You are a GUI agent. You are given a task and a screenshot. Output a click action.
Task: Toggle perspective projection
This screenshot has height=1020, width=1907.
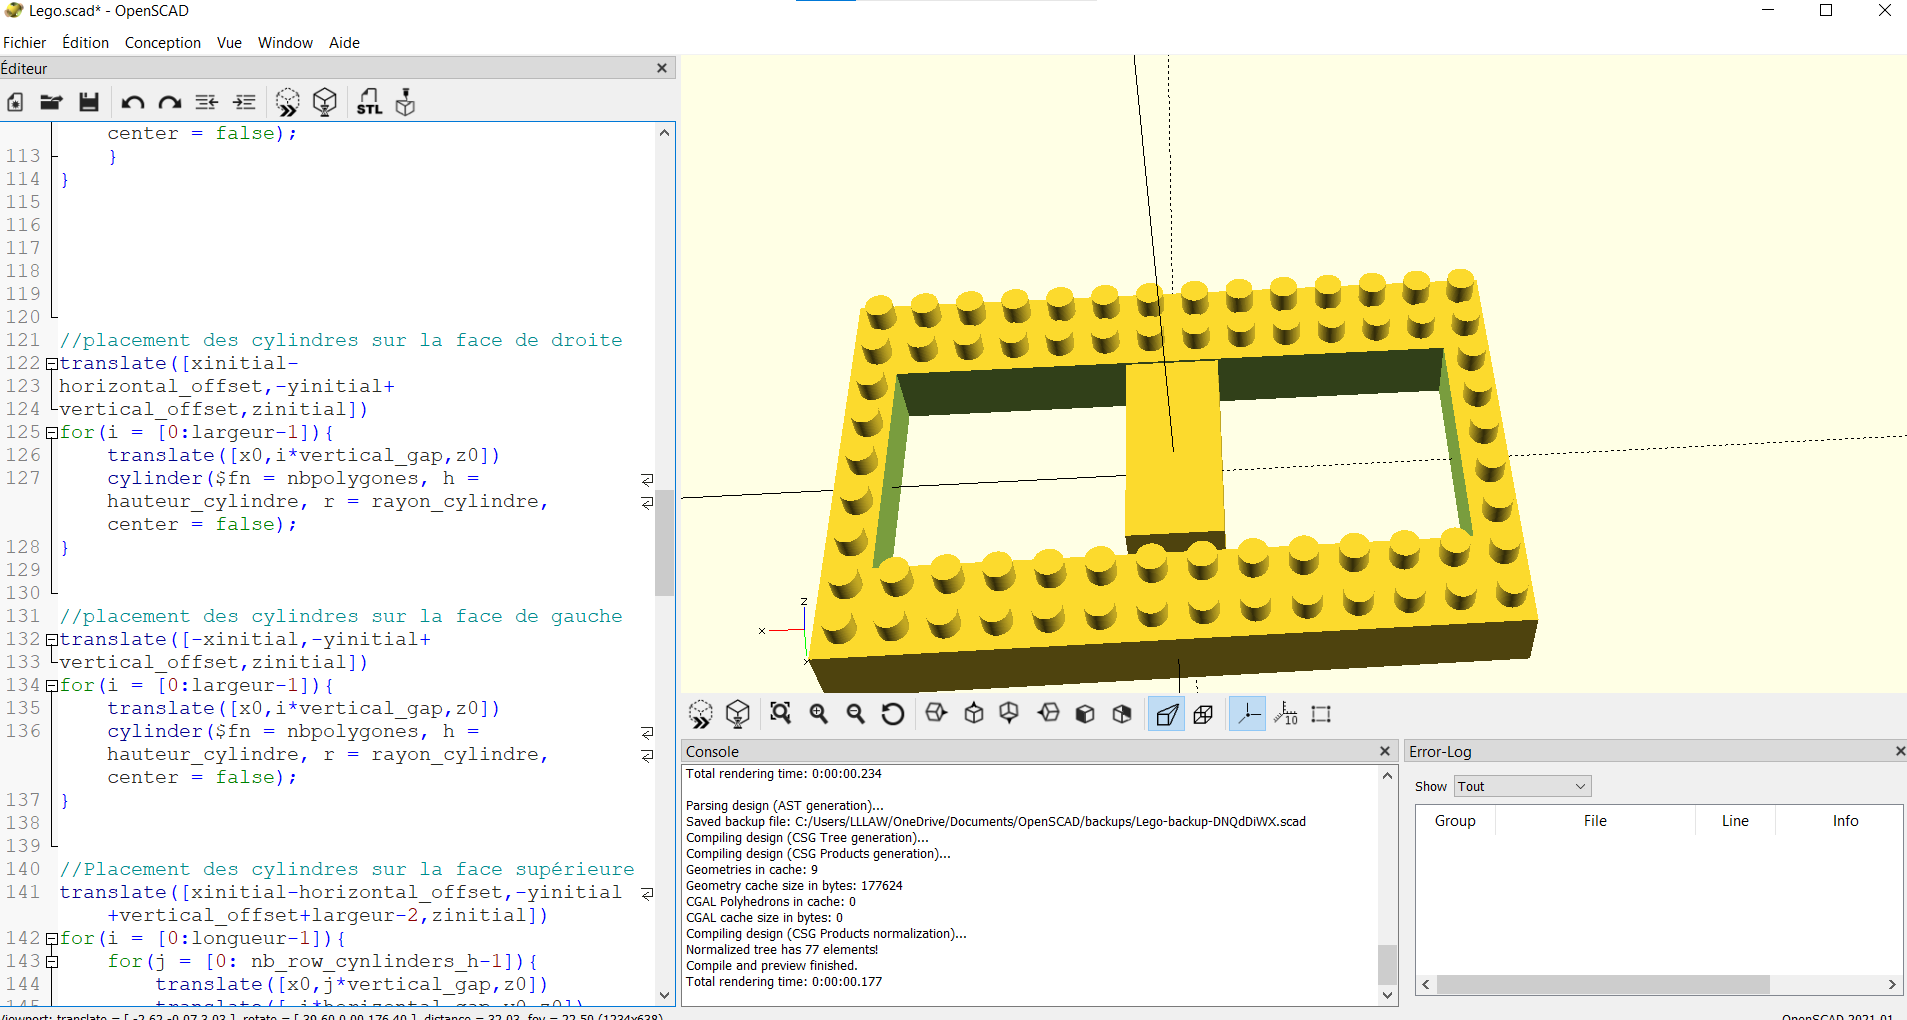tap(1166, 714)
